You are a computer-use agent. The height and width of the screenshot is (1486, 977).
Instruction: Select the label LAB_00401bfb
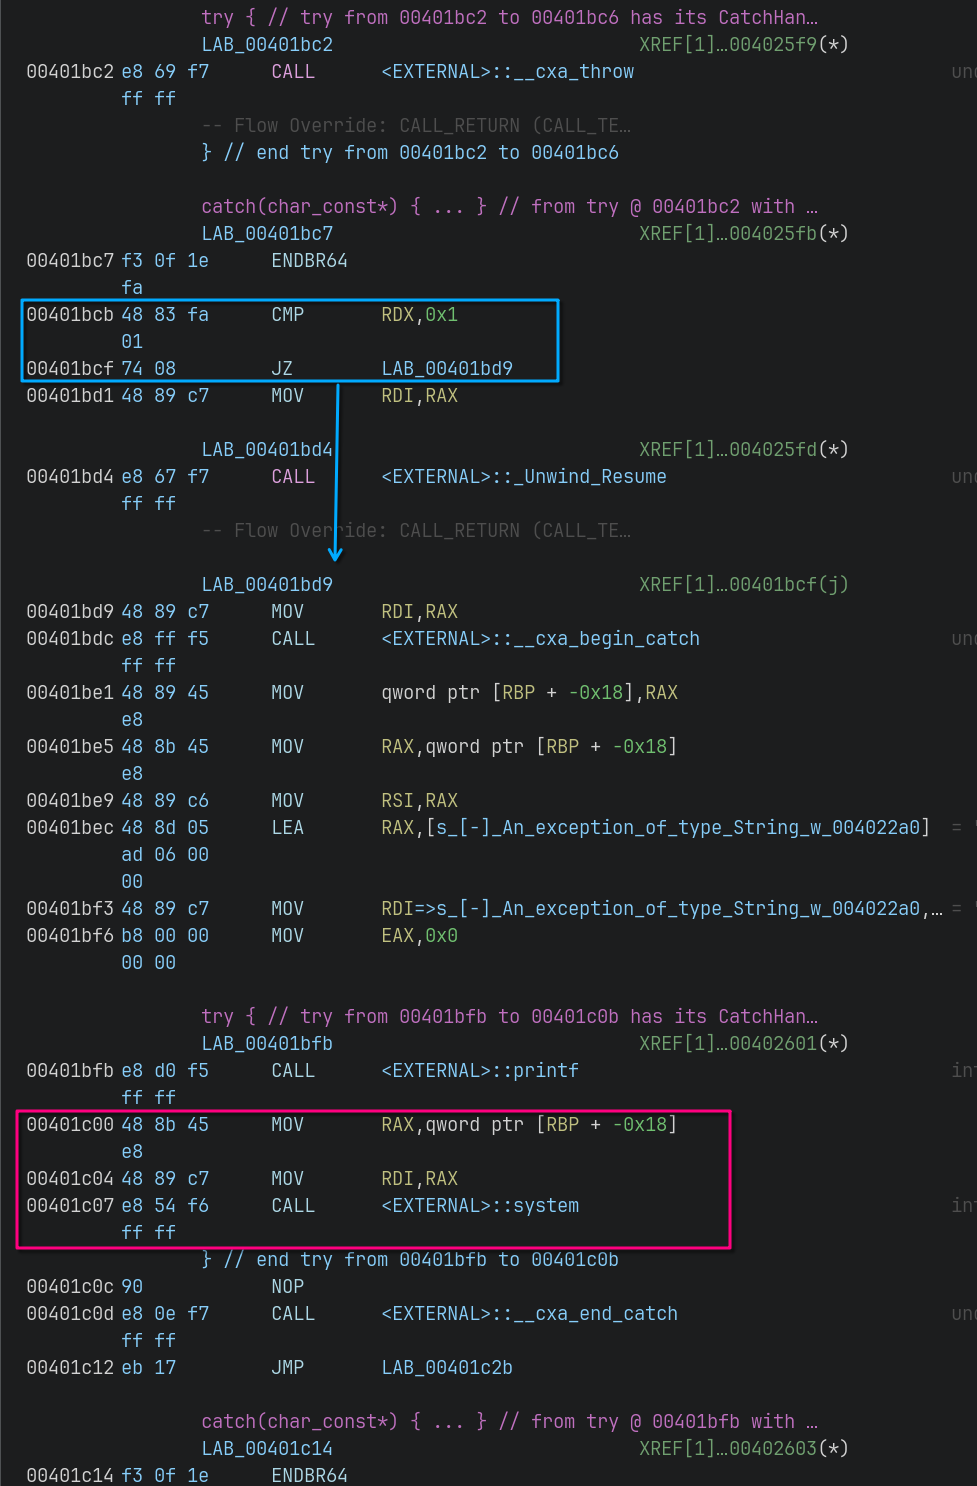pyautogui.click(x=267, y=1044)
